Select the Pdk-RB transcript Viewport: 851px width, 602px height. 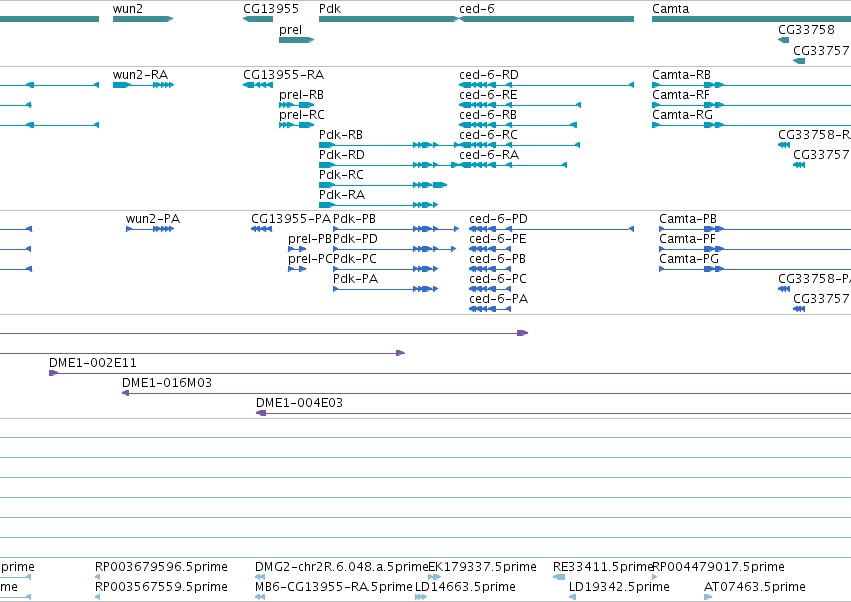pos(341,135)
